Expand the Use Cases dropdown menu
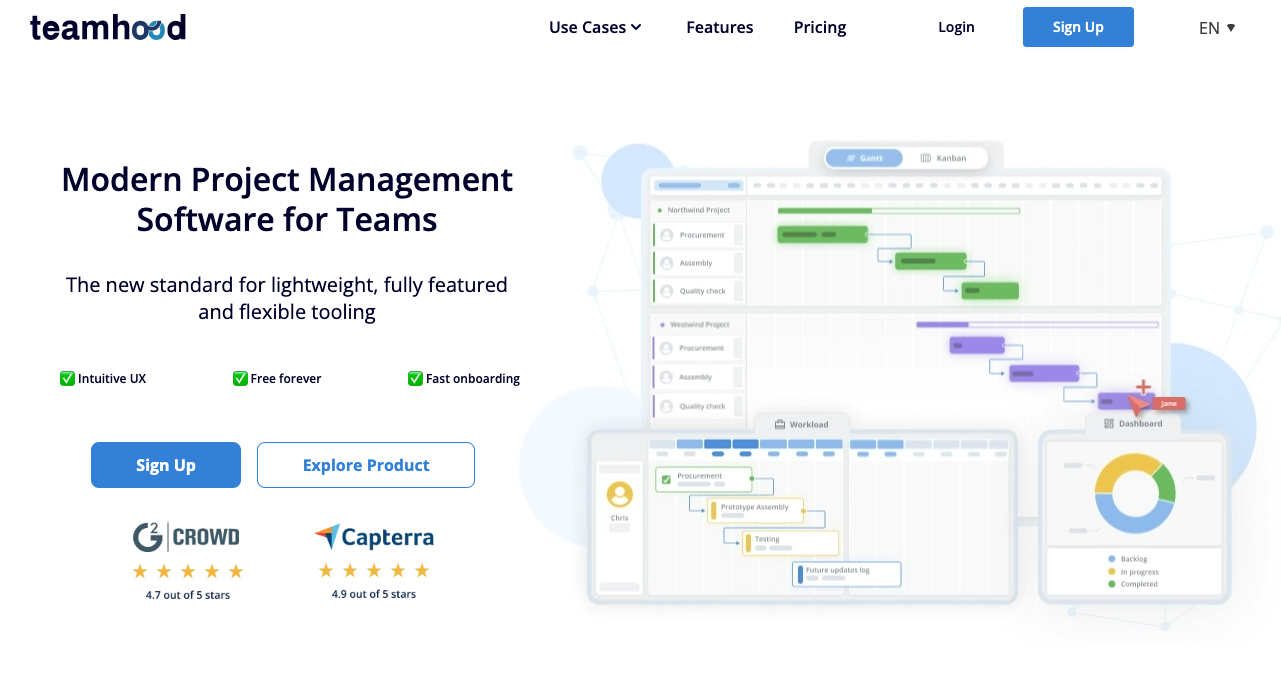Screen dimensions: 1281x683 tap(595, 27)
